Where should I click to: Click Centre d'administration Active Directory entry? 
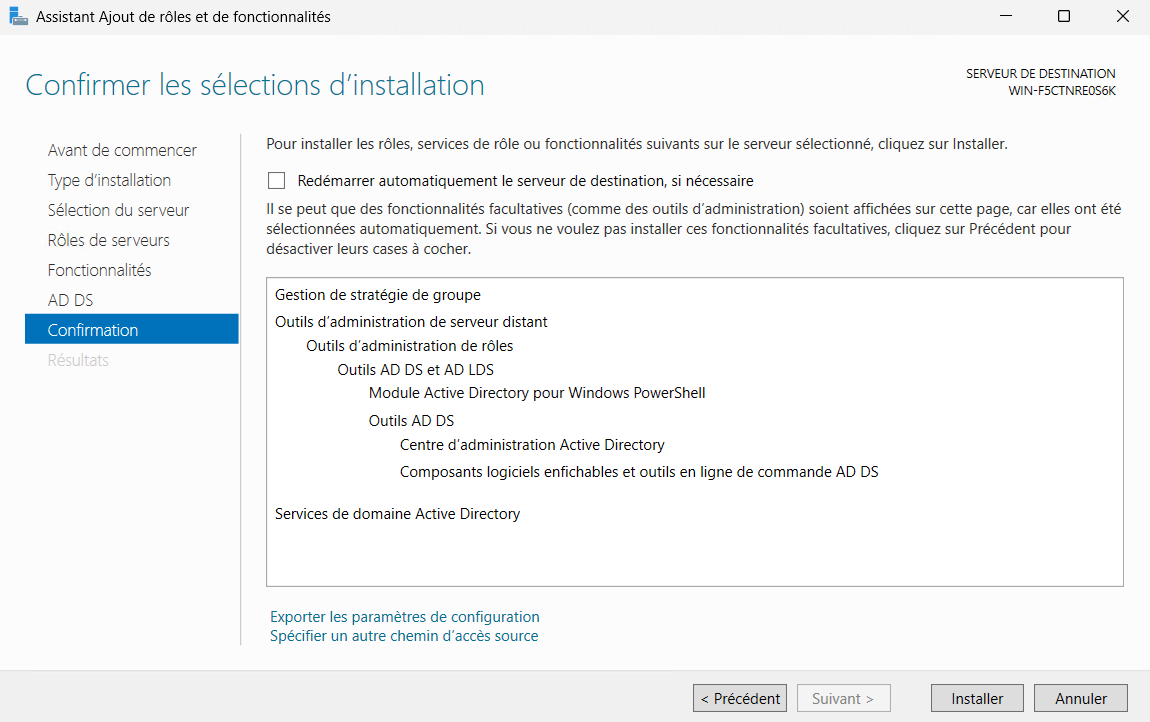click(x=531, y=445)
